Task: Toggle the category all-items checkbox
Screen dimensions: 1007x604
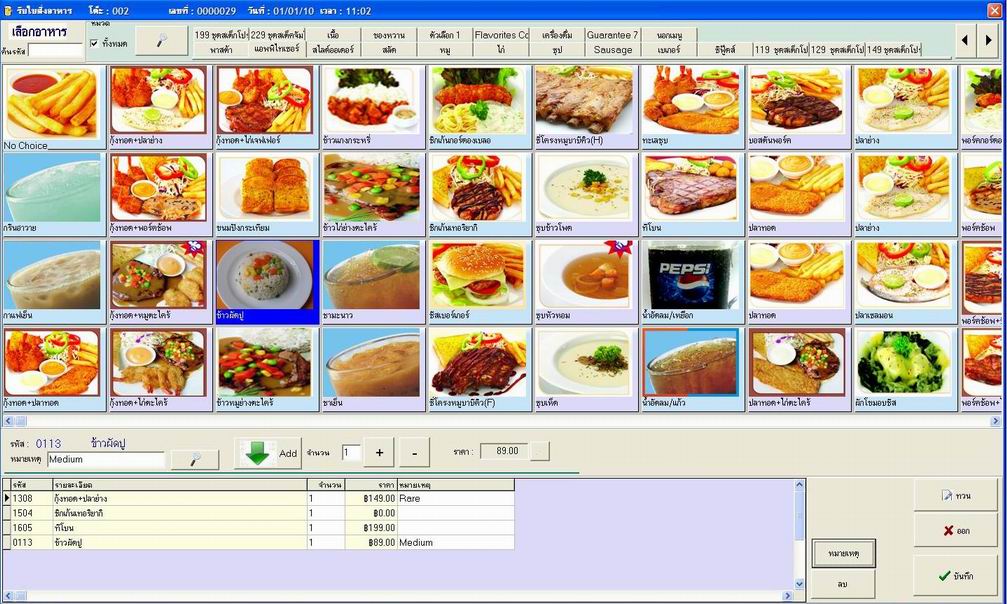Action: [94, 44]
